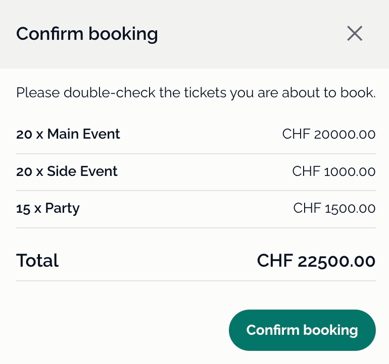Click the CHF 1000.00 Side Event price
The height and width of the screenshot is (364, 389).
click(x=334, y=171)
